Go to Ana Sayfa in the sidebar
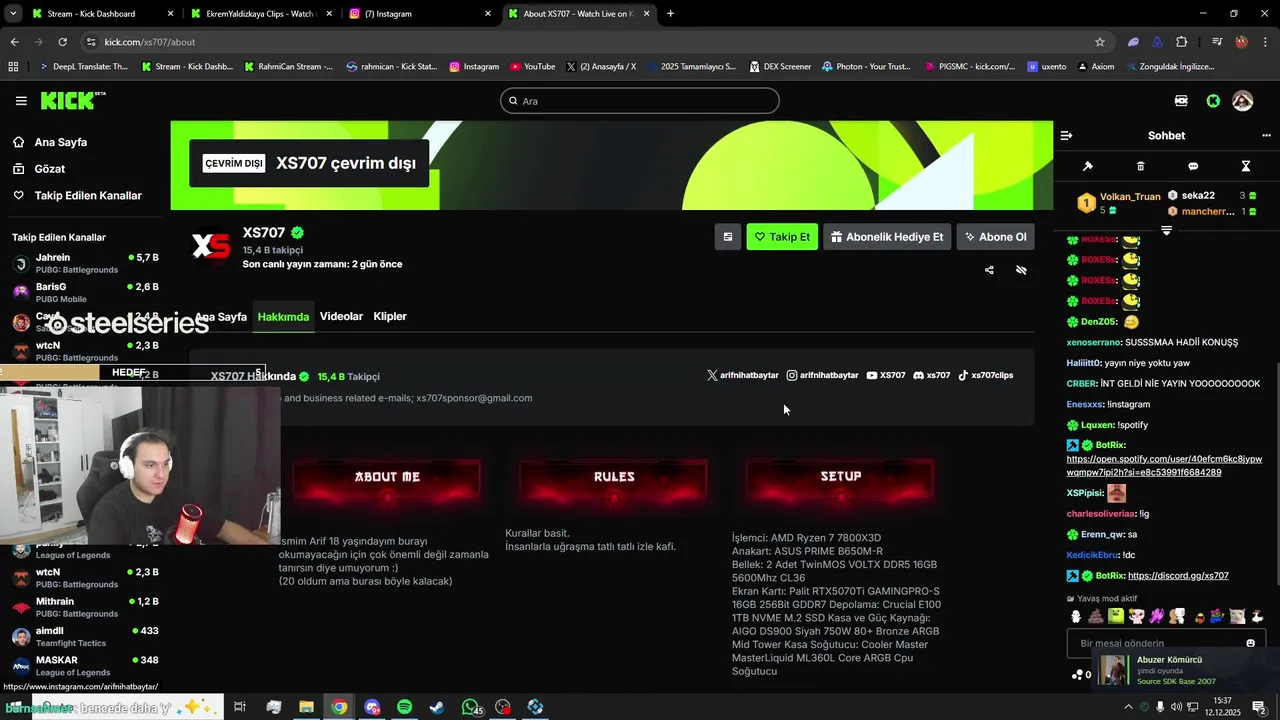This screenshot has height=720, width=1280. [x=61, y=142]
